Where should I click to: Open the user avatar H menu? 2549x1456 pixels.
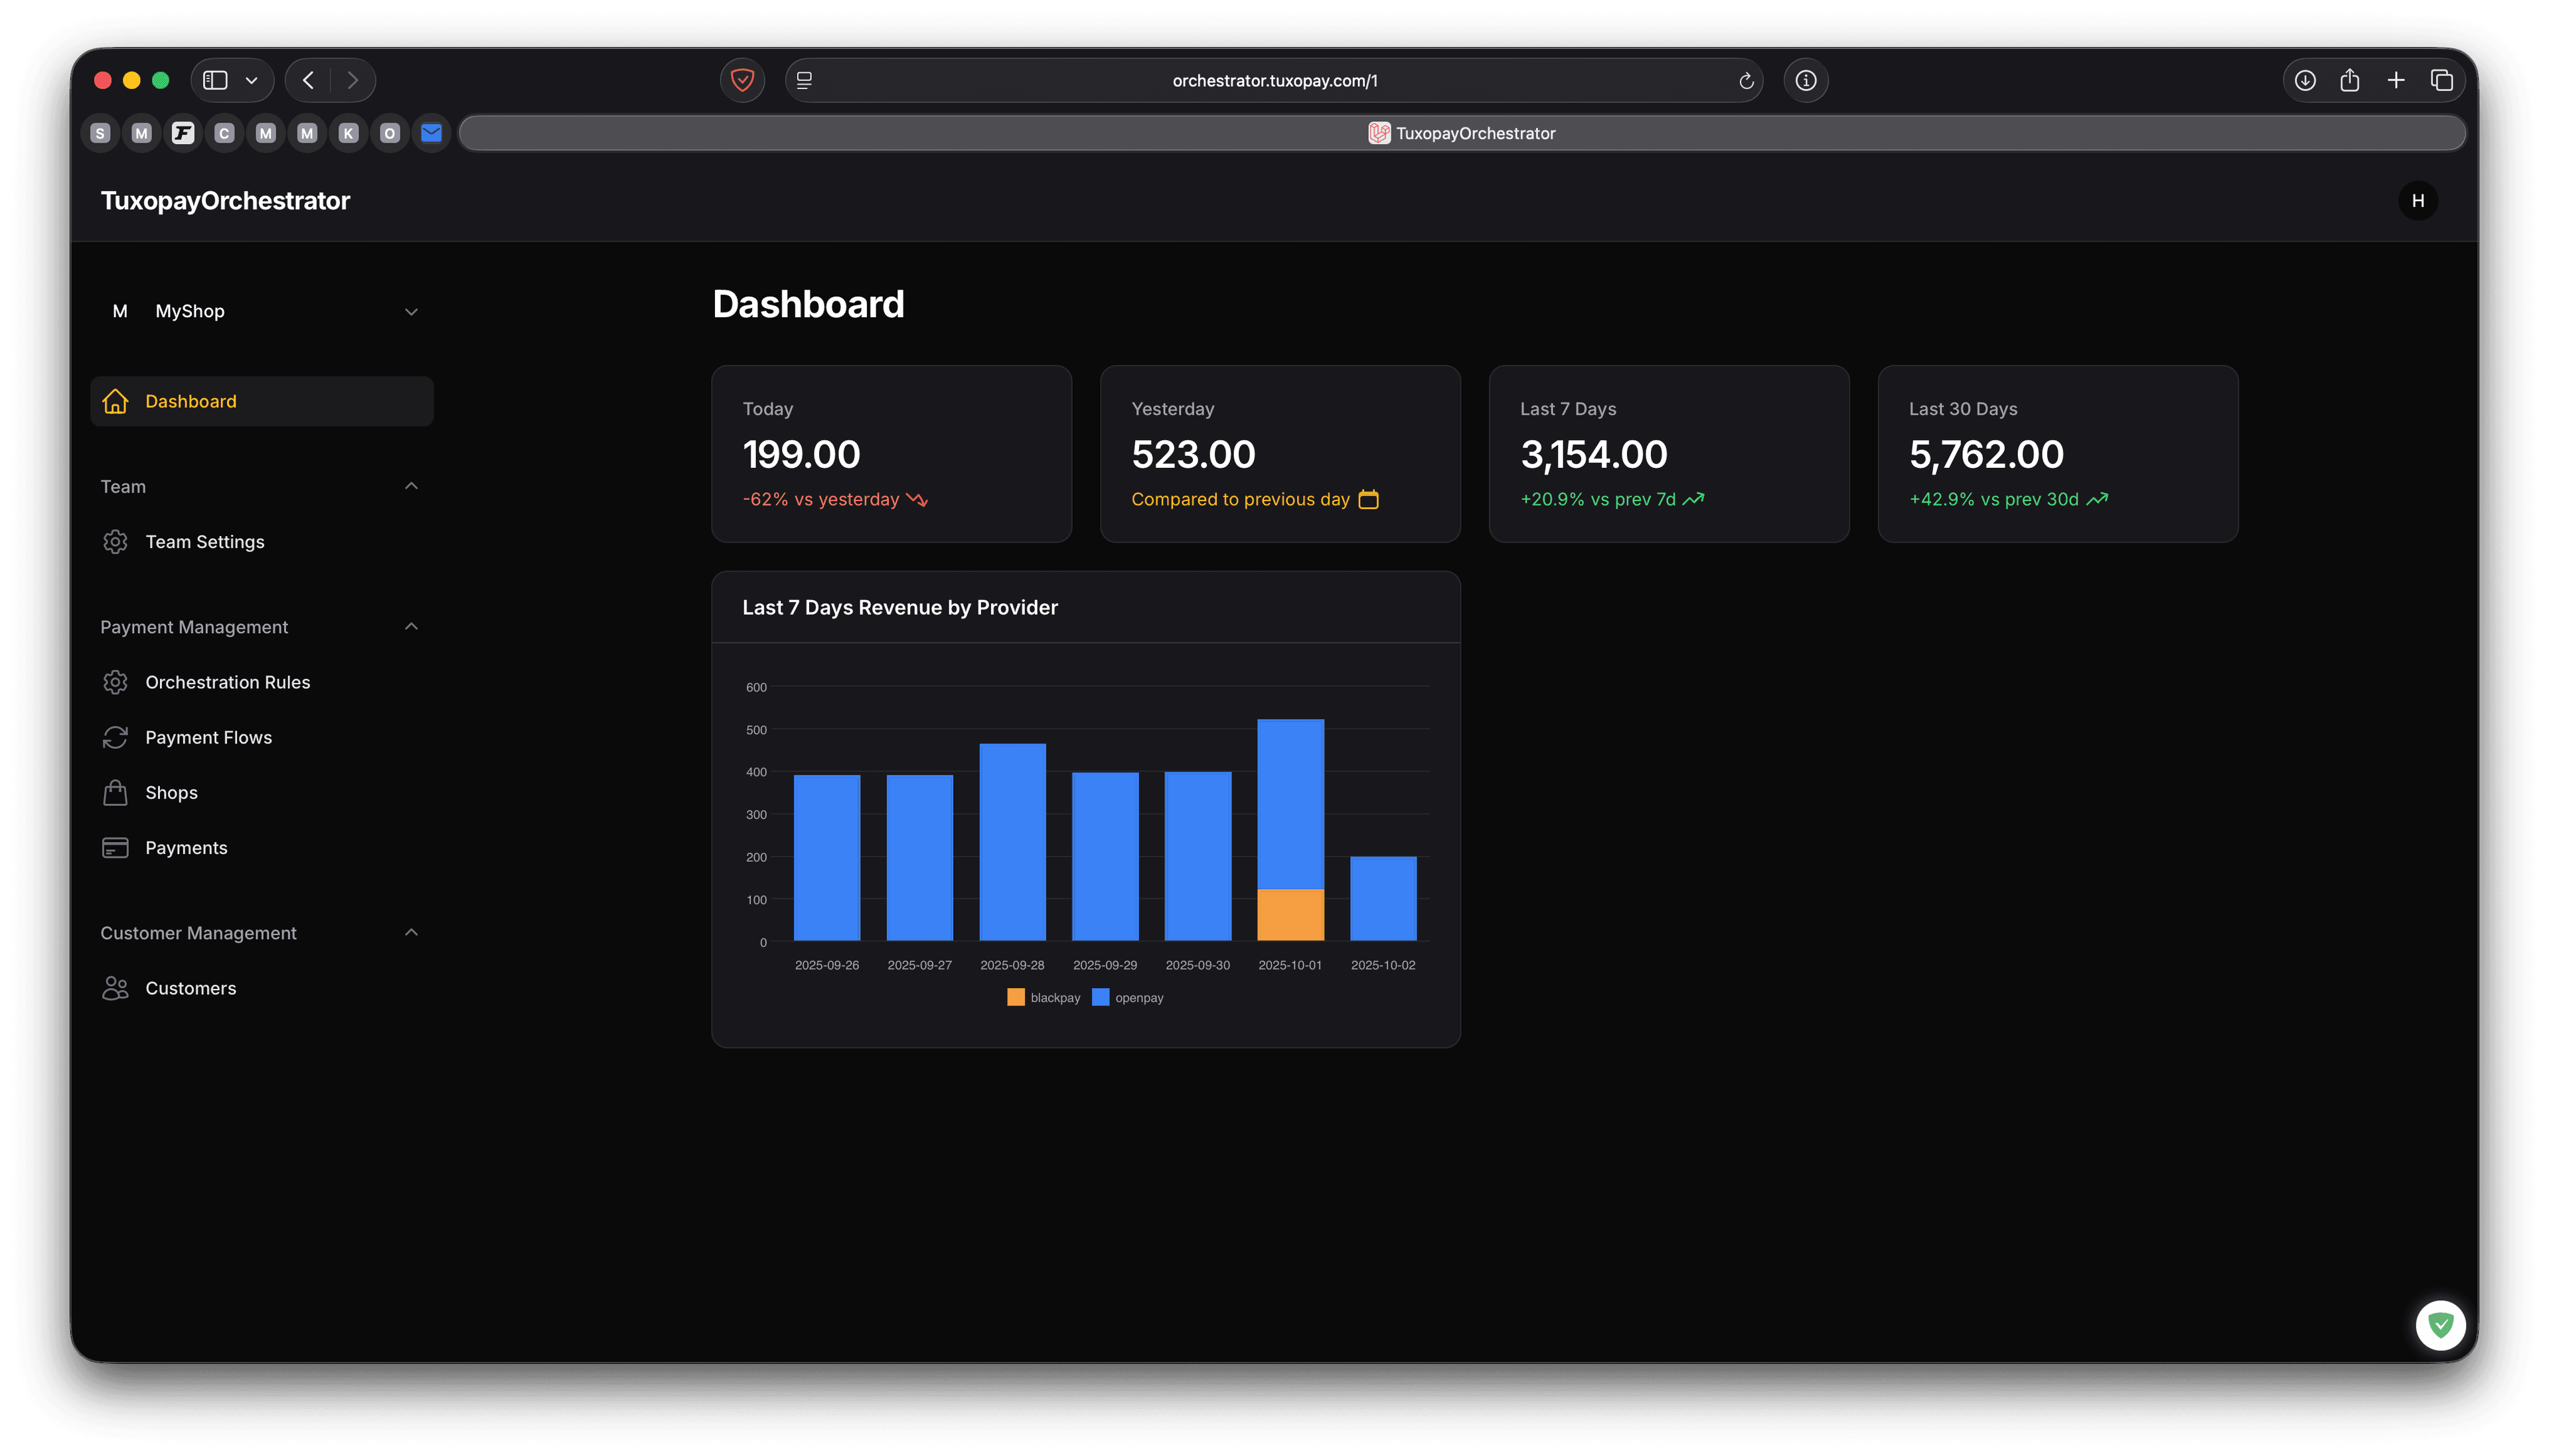(x=2417, y=201)
